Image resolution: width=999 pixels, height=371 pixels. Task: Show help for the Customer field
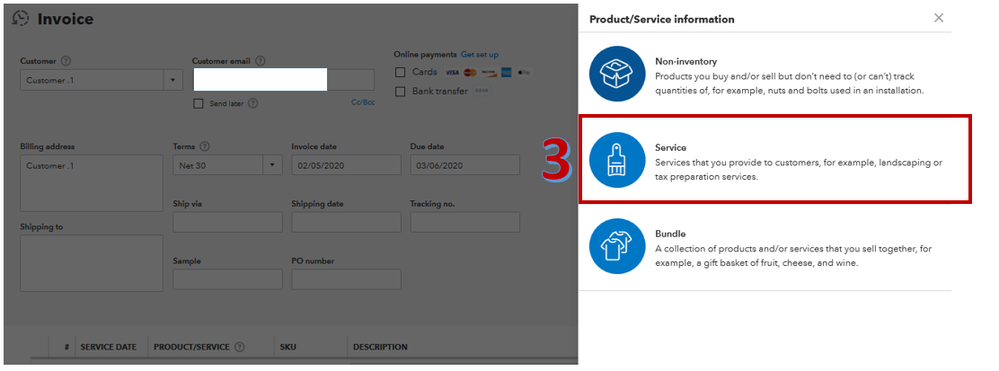click(x=66, y=61)
